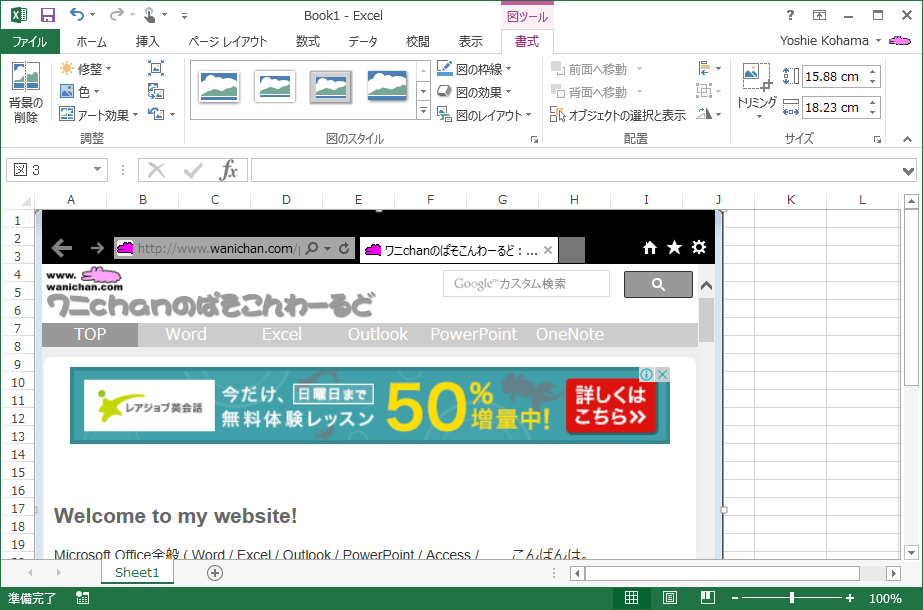The width and height of the screenshot is (923, 610).
Task: Increase picture height with spinner up arrow
Action: 873,72
